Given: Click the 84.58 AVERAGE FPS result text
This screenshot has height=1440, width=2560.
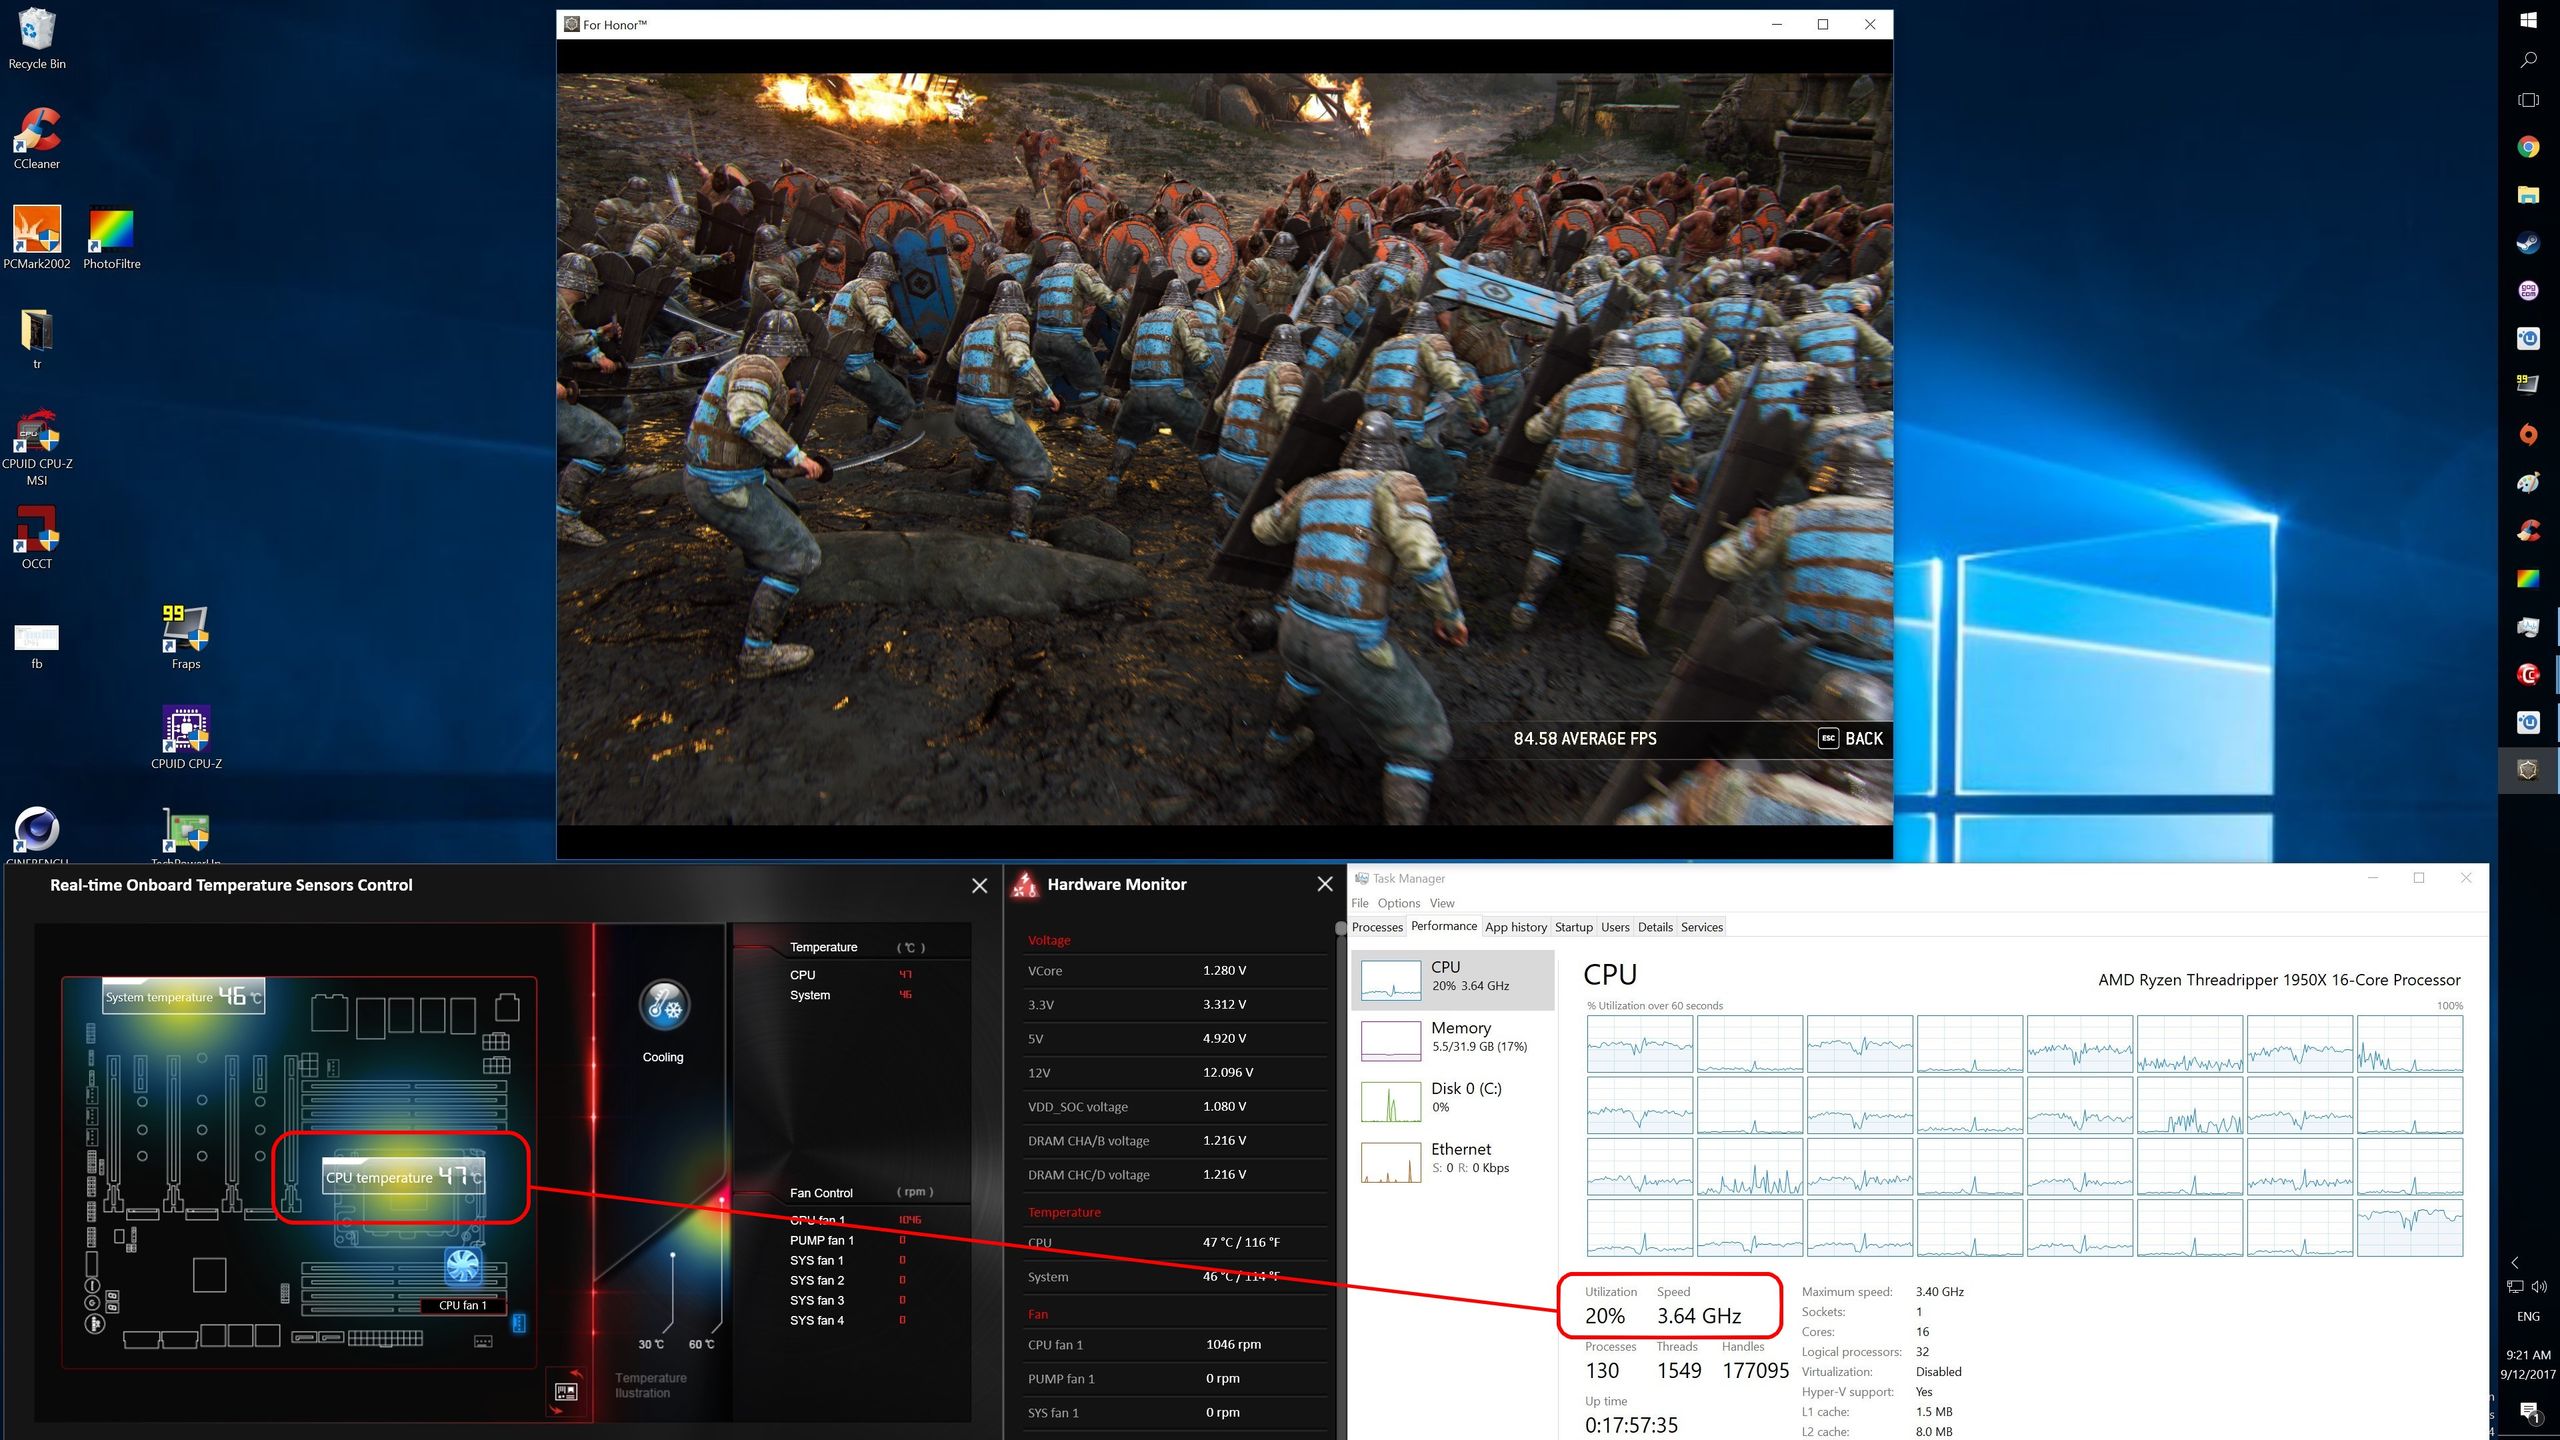Looking at the screenshot, I should pyautogui.click(x=1585, y=738).
